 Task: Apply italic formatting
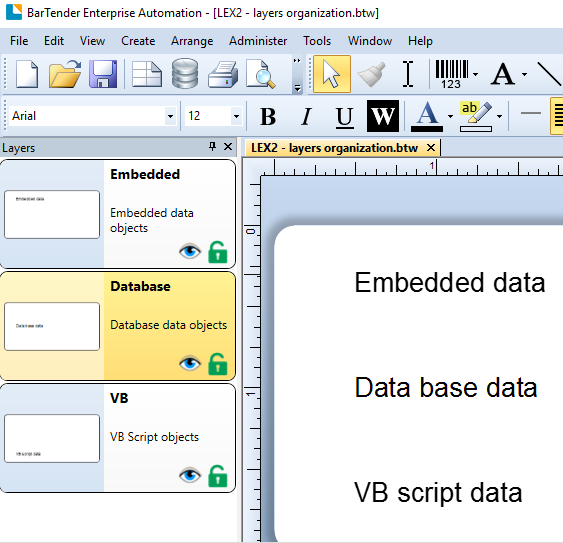(306, 116)
